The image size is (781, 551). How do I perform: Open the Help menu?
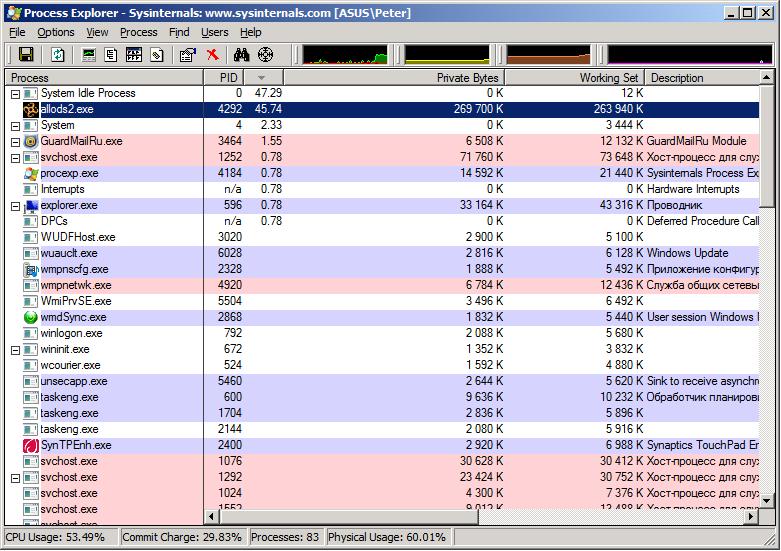click(251, 32)
